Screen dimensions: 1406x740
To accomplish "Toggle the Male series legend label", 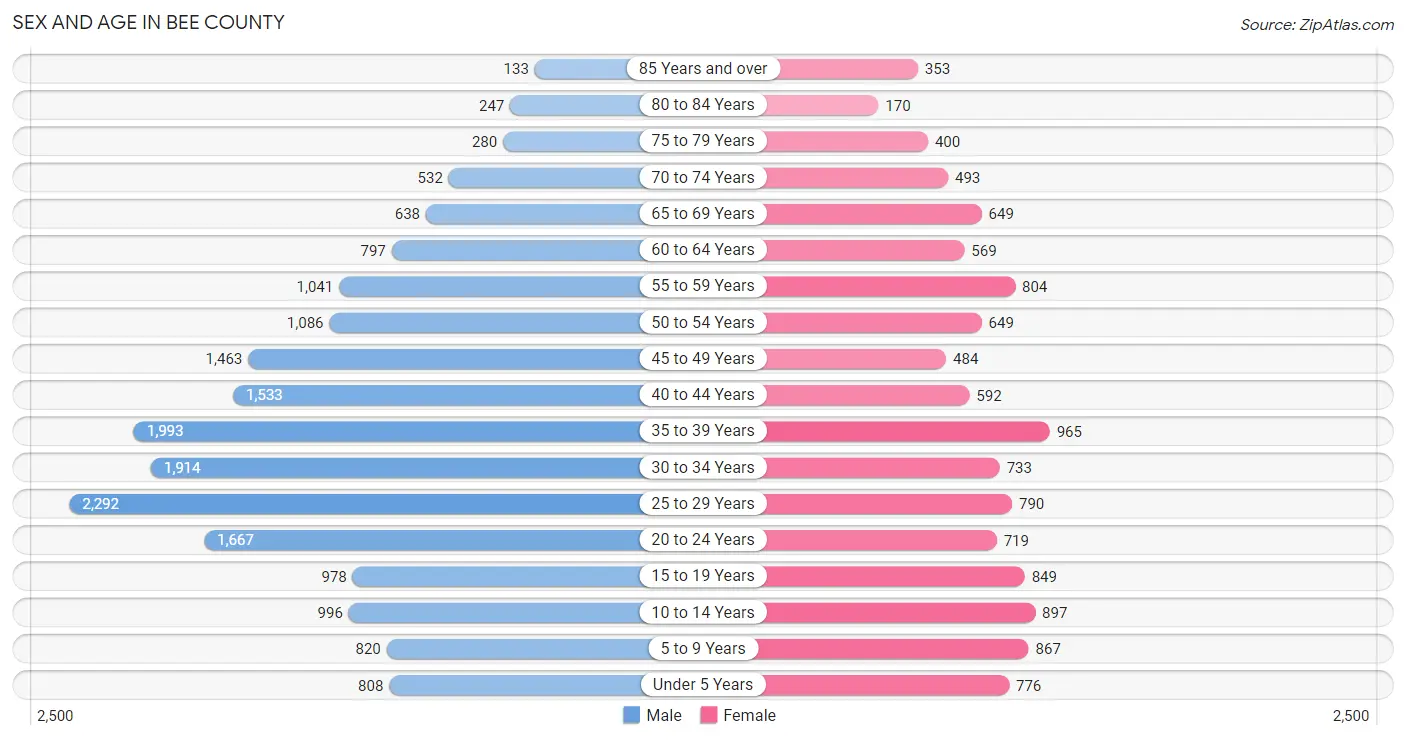I will [x=664, y=715].
